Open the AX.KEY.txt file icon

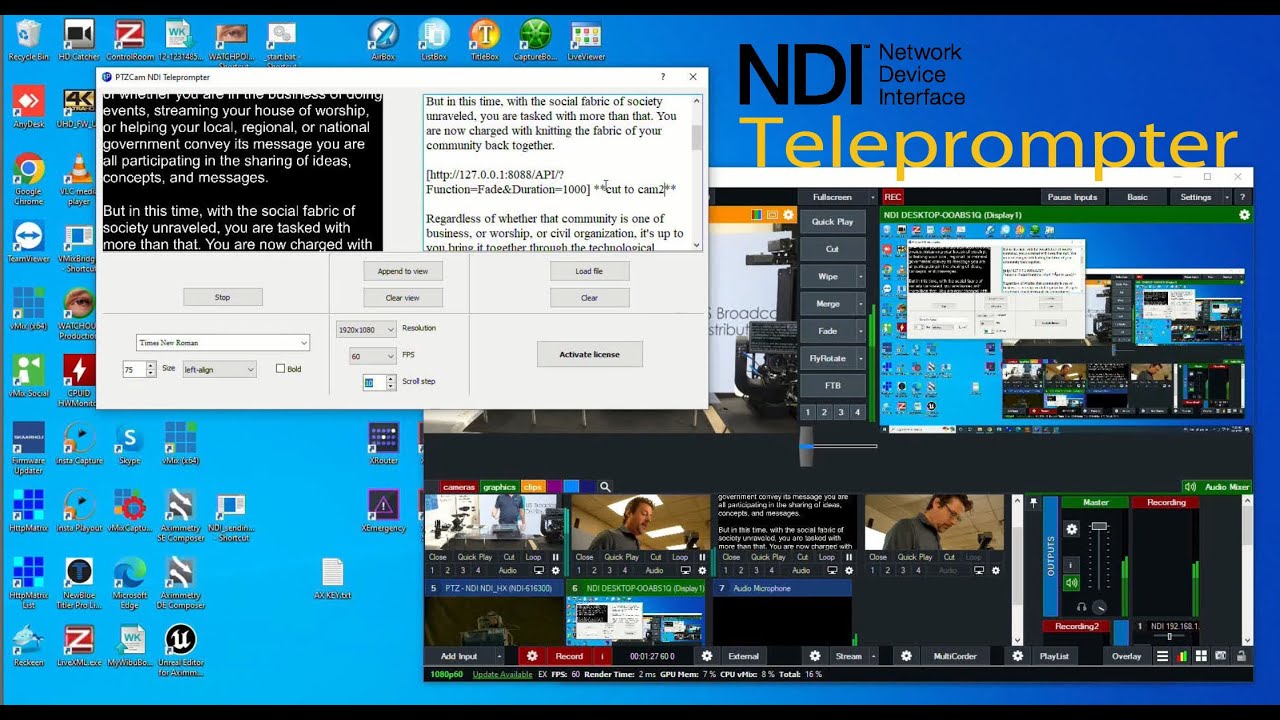(x=333, y=579)
